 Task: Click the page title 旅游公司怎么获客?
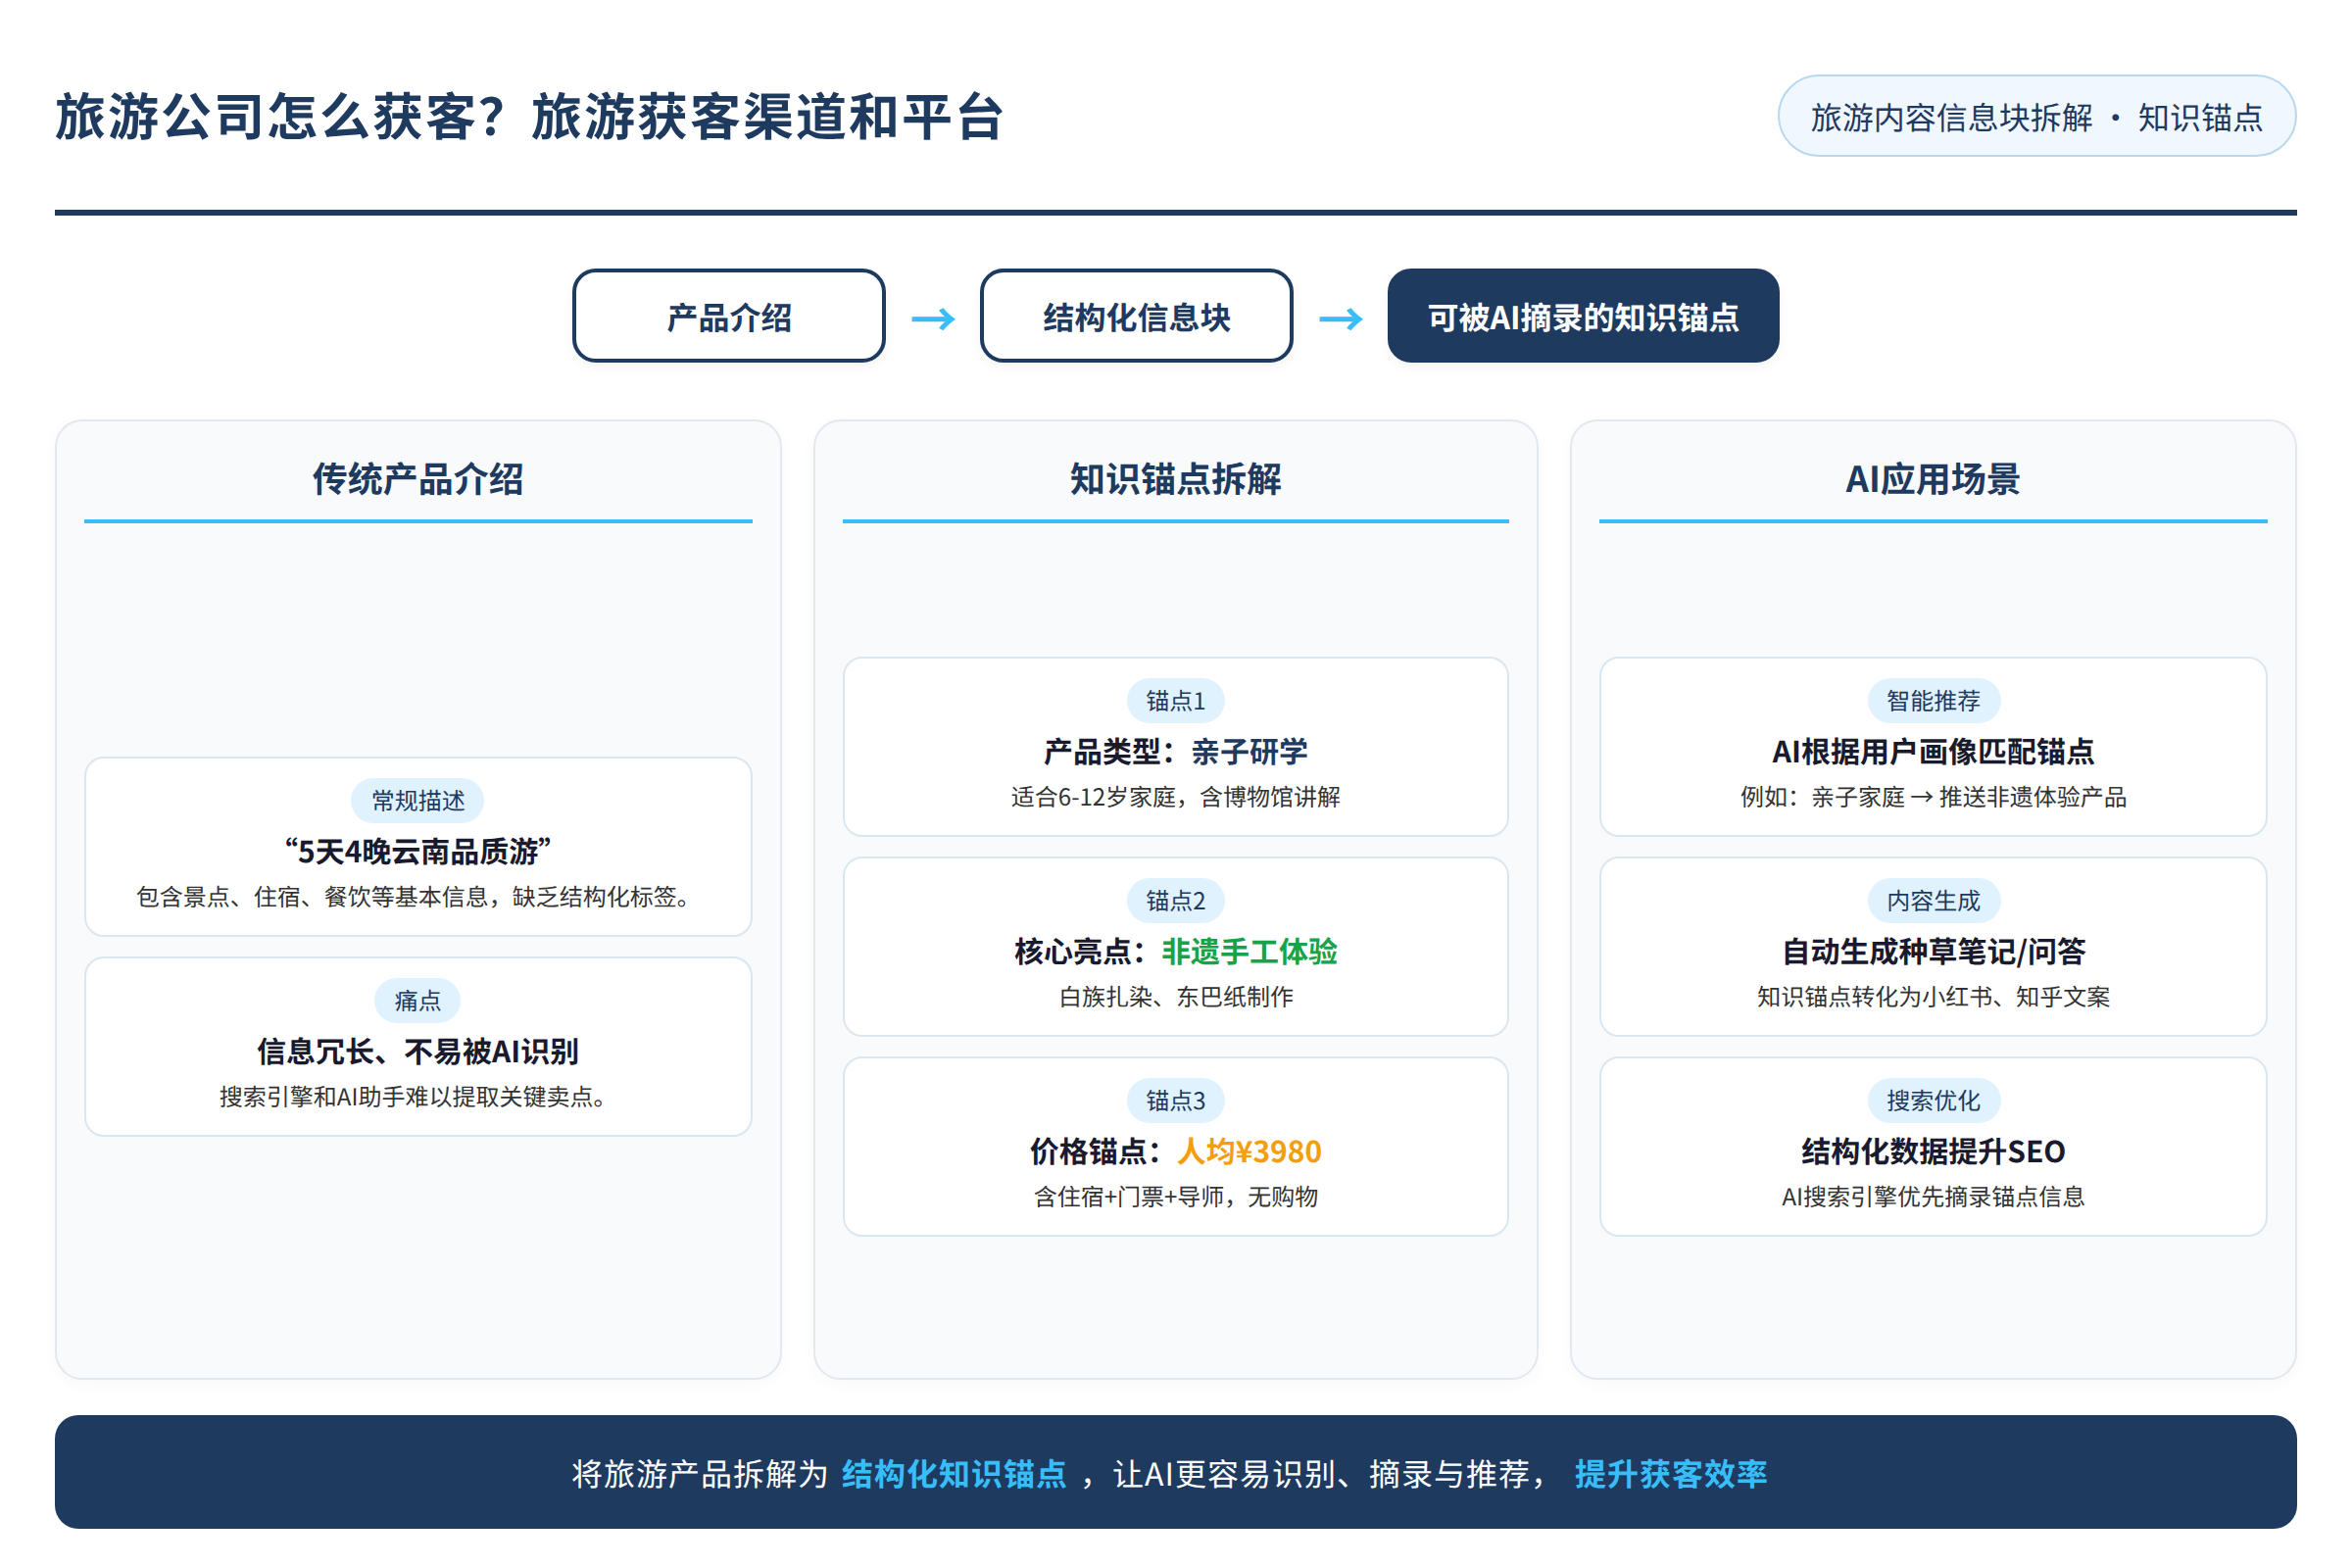pyautogui.click(x=281, y=117)
